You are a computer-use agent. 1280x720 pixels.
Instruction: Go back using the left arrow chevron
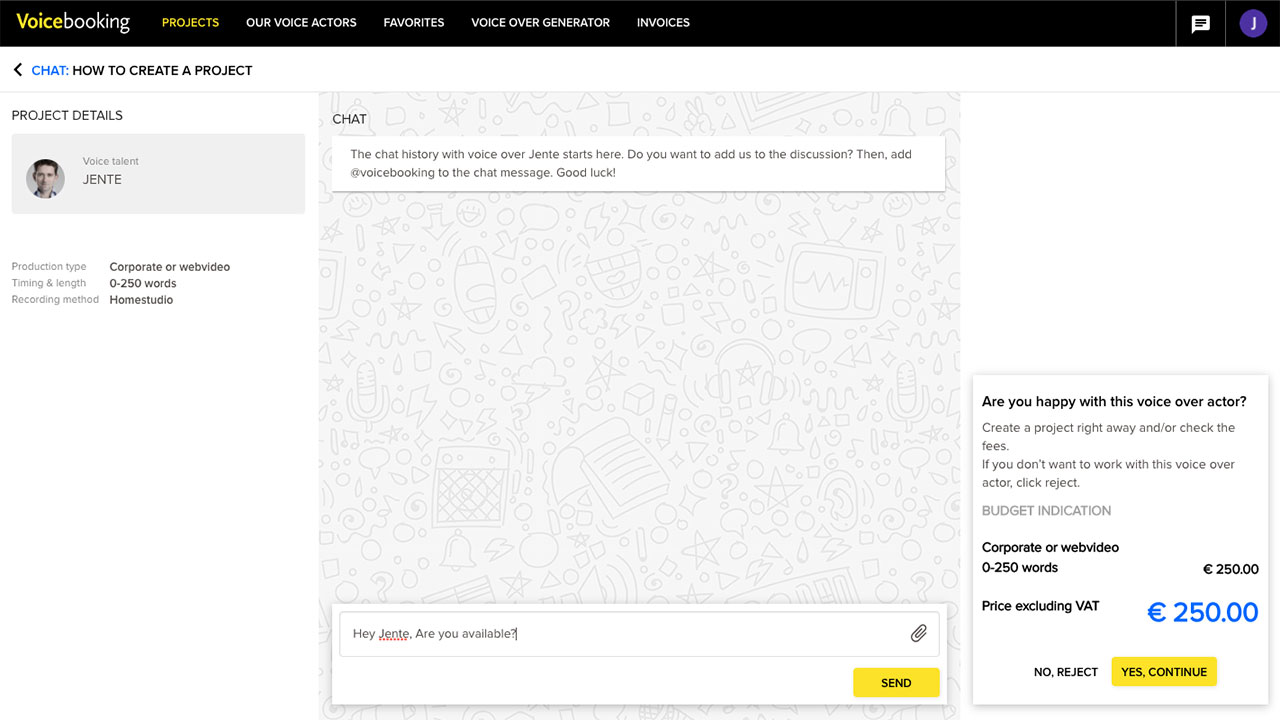pos(16,69)
